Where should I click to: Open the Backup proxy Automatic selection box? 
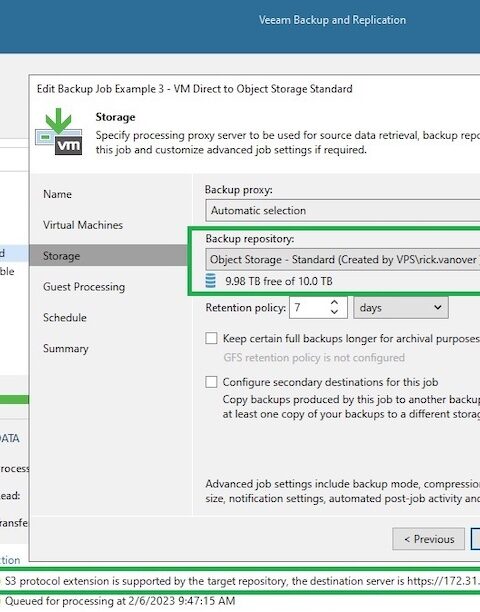click(x=343, y=211)
